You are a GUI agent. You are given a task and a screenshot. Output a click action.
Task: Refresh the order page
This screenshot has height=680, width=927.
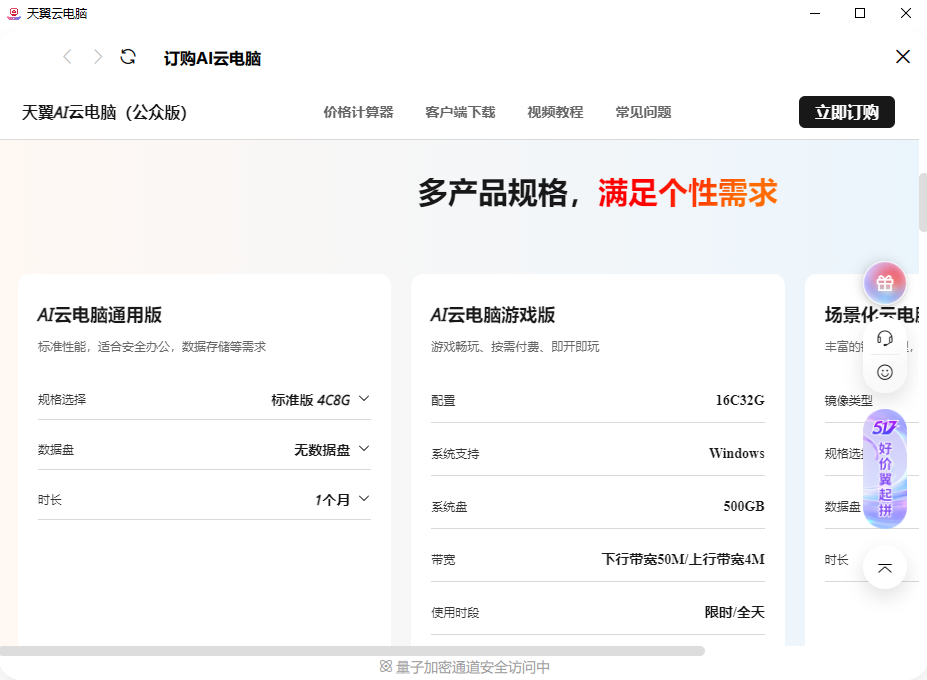tap(128, 57)
